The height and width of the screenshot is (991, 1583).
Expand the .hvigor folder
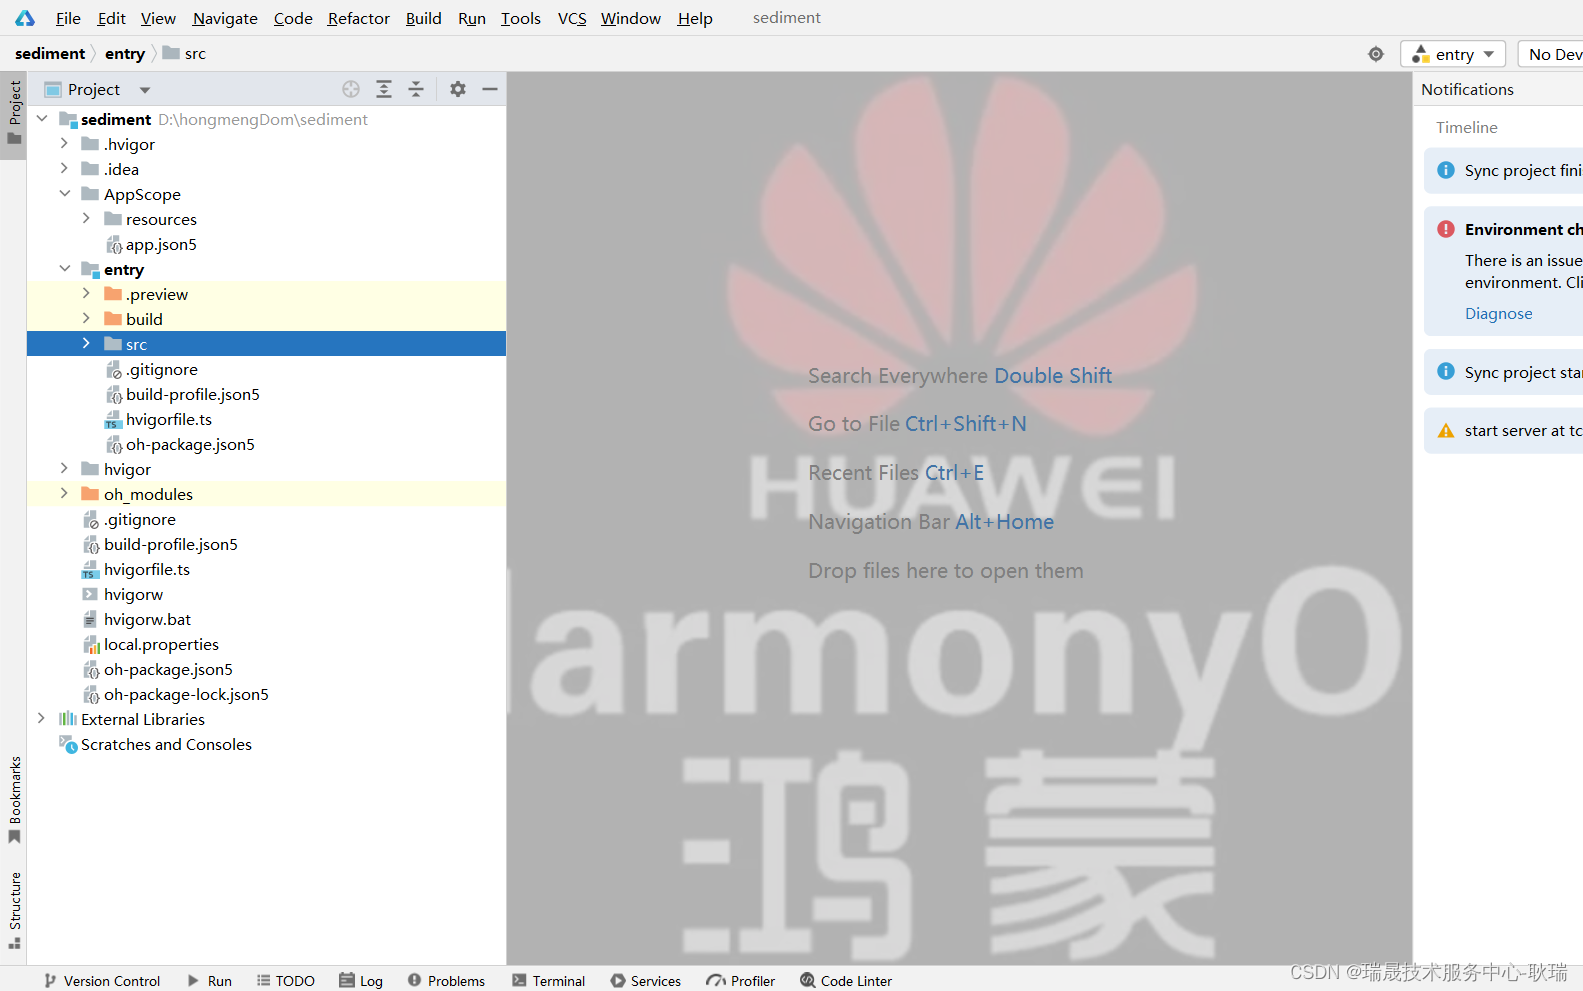[x=64, y=144]
